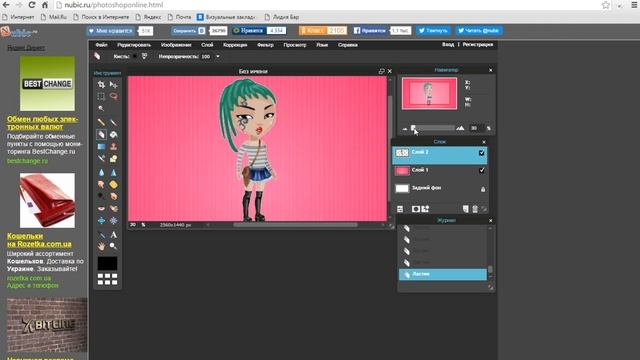This screenshot has width=640, height=360.
Task: Click the Navigator zoom slider track
Action: [x=432, y=128]
